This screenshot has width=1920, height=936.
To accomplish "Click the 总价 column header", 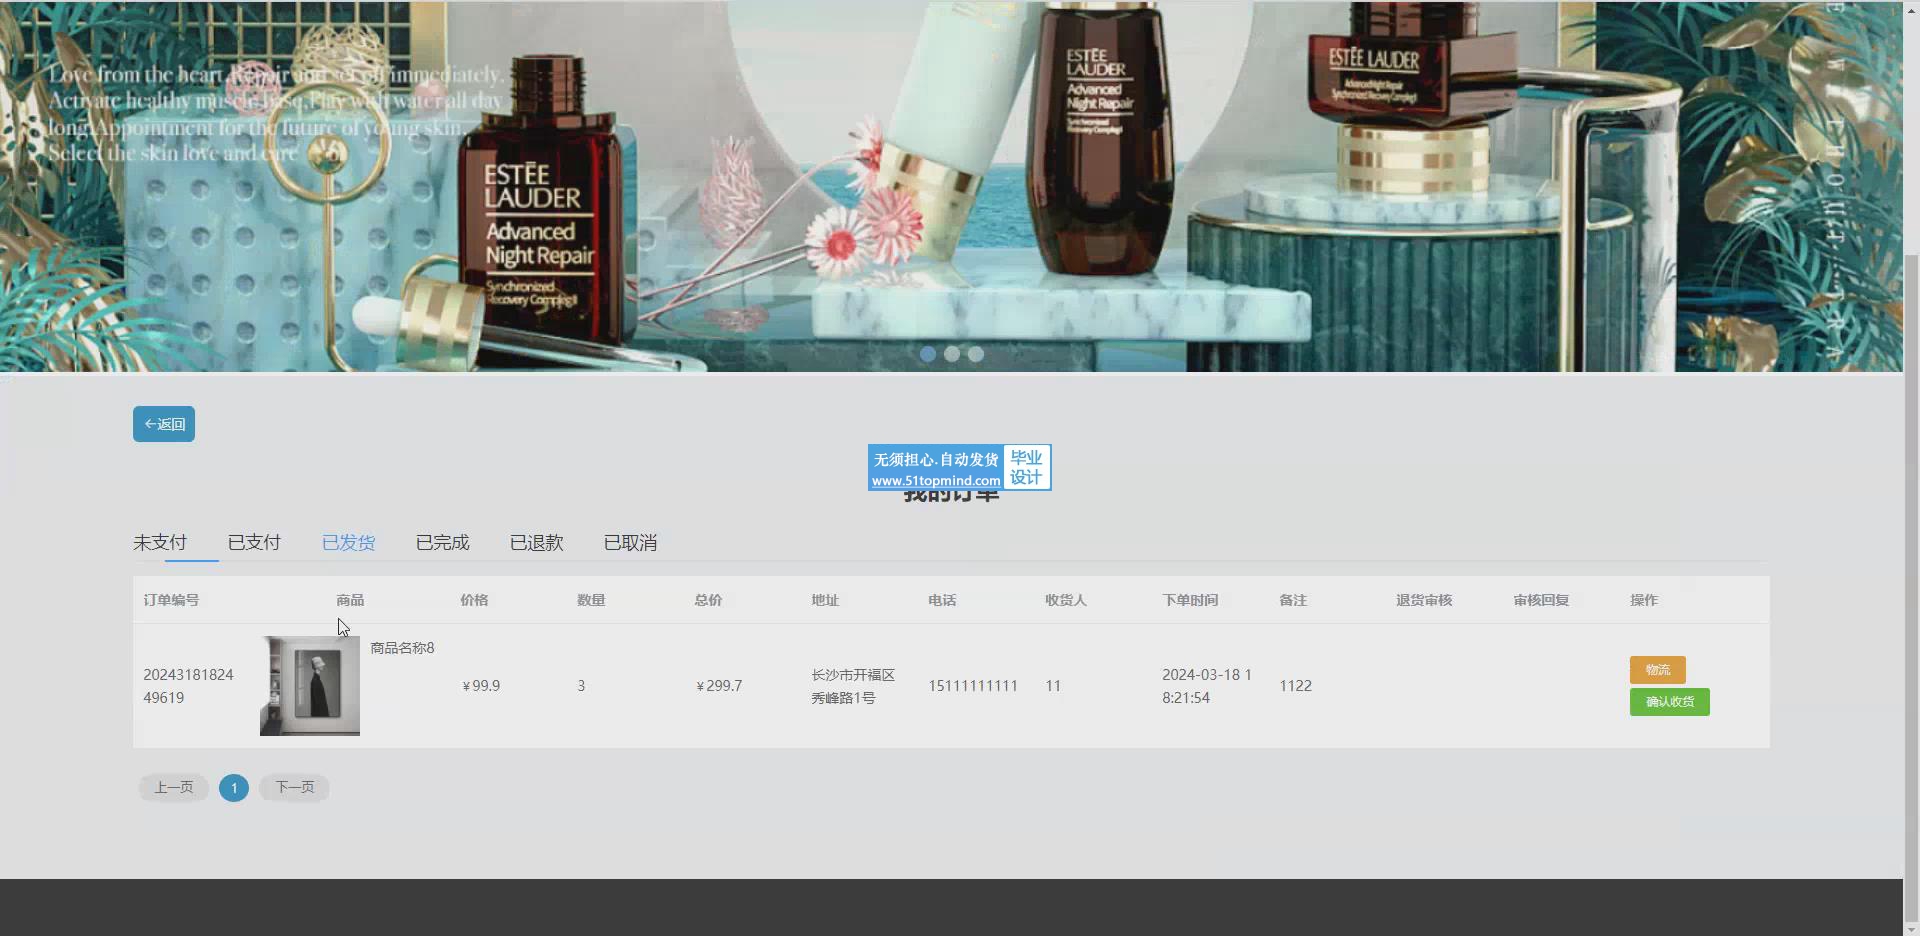I will pyautogui.click(x=708, y=600).
